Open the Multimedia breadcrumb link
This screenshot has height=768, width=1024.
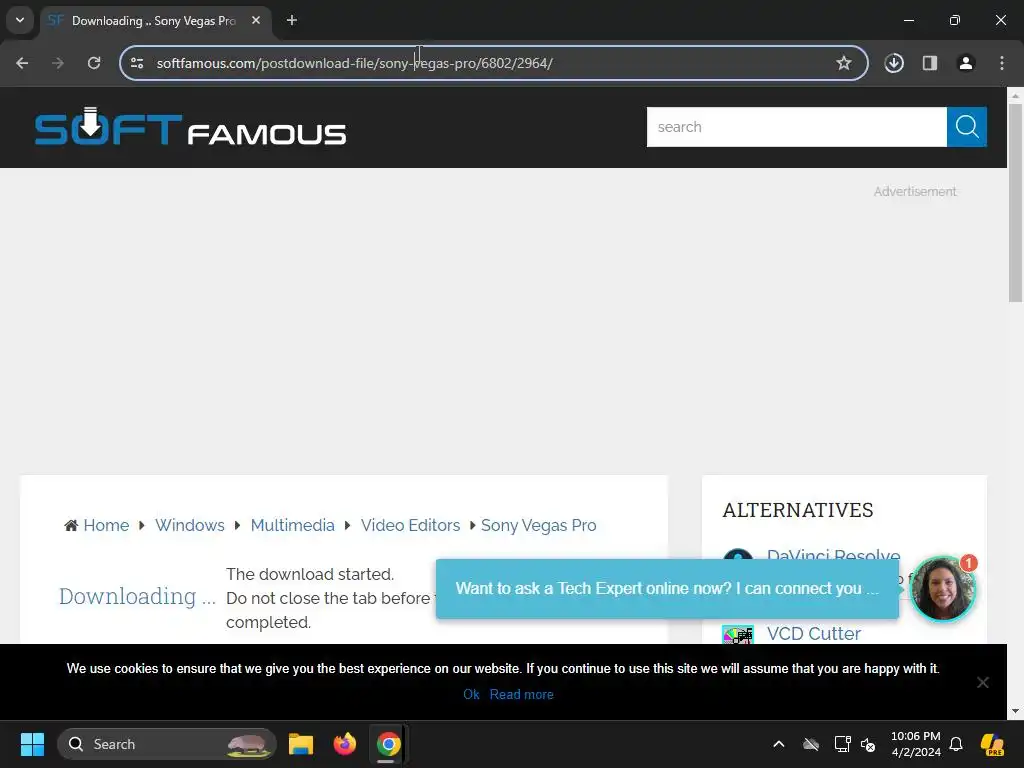[x=293, y=525]
